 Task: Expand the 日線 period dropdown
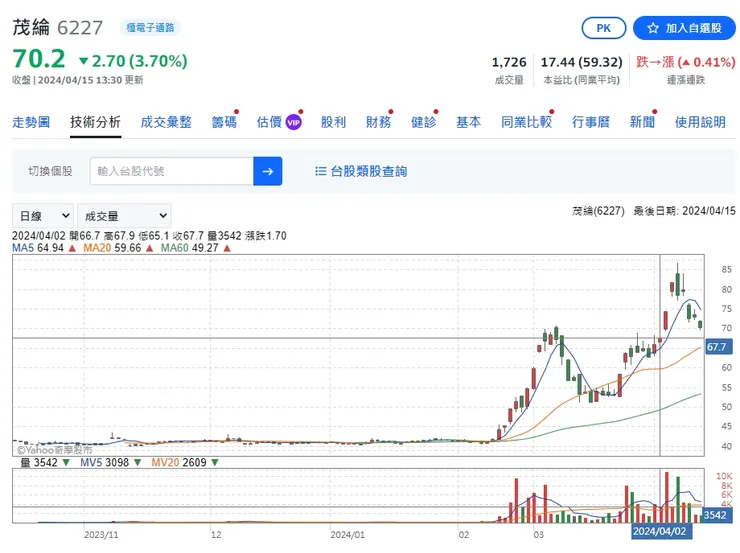(43, 216)
